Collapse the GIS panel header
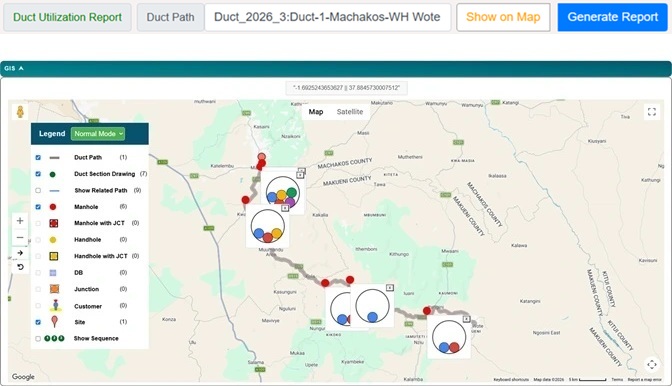The image size is (672, 386). click(x=336, y=69)
